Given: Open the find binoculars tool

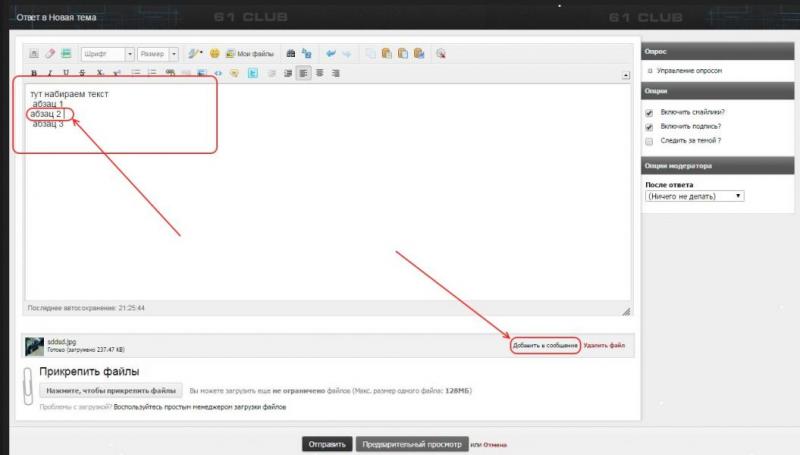Looking at the screenshot, I should point(291,54).
